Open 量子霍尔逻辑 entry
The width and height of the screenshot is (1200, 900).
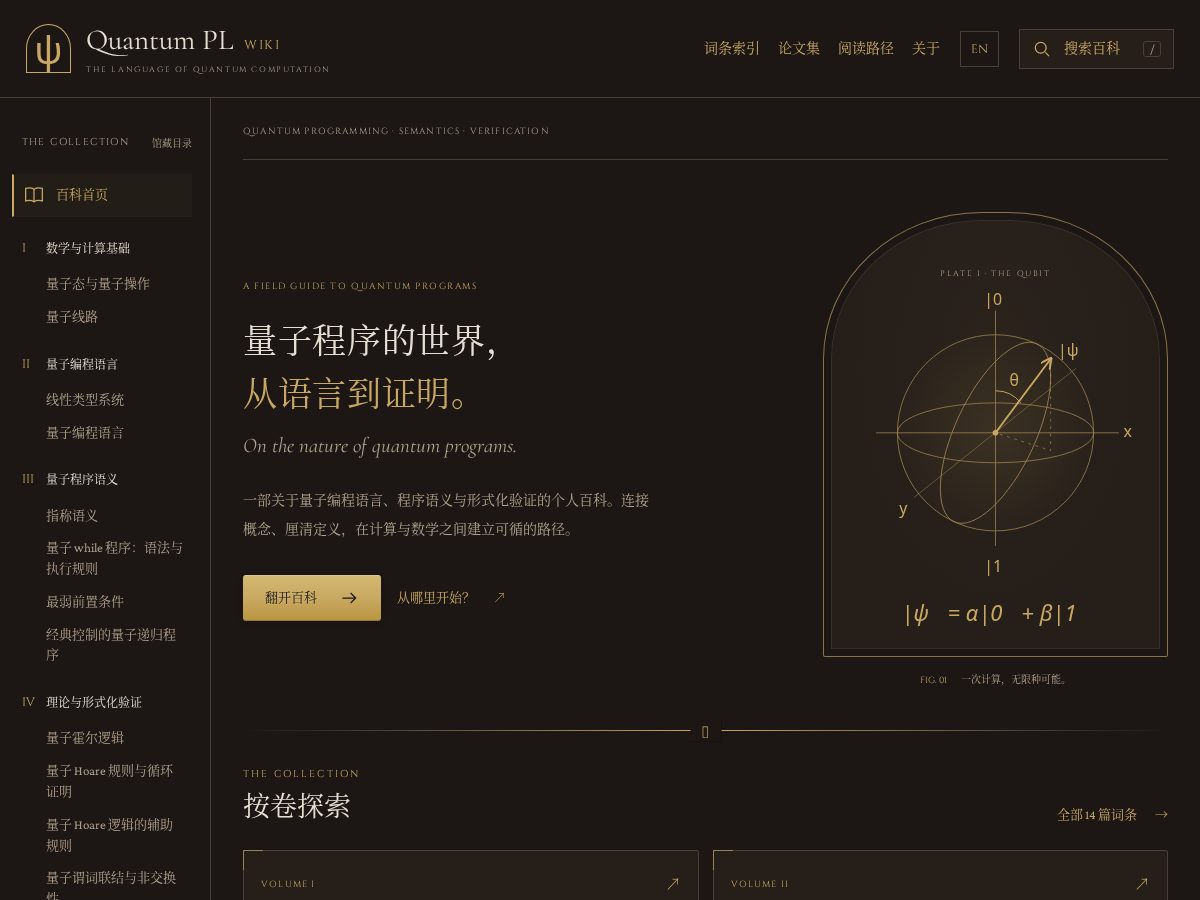tap(85, 738)
